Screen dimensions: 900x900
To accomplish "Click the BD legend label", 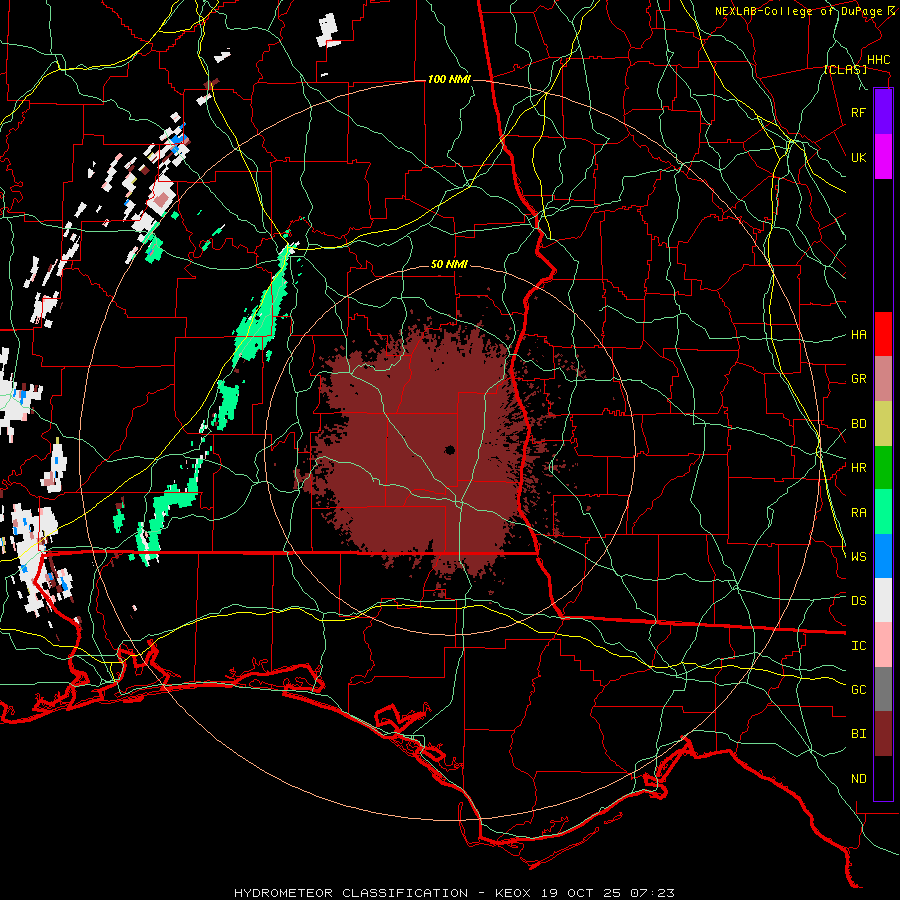I will [858, 424].
